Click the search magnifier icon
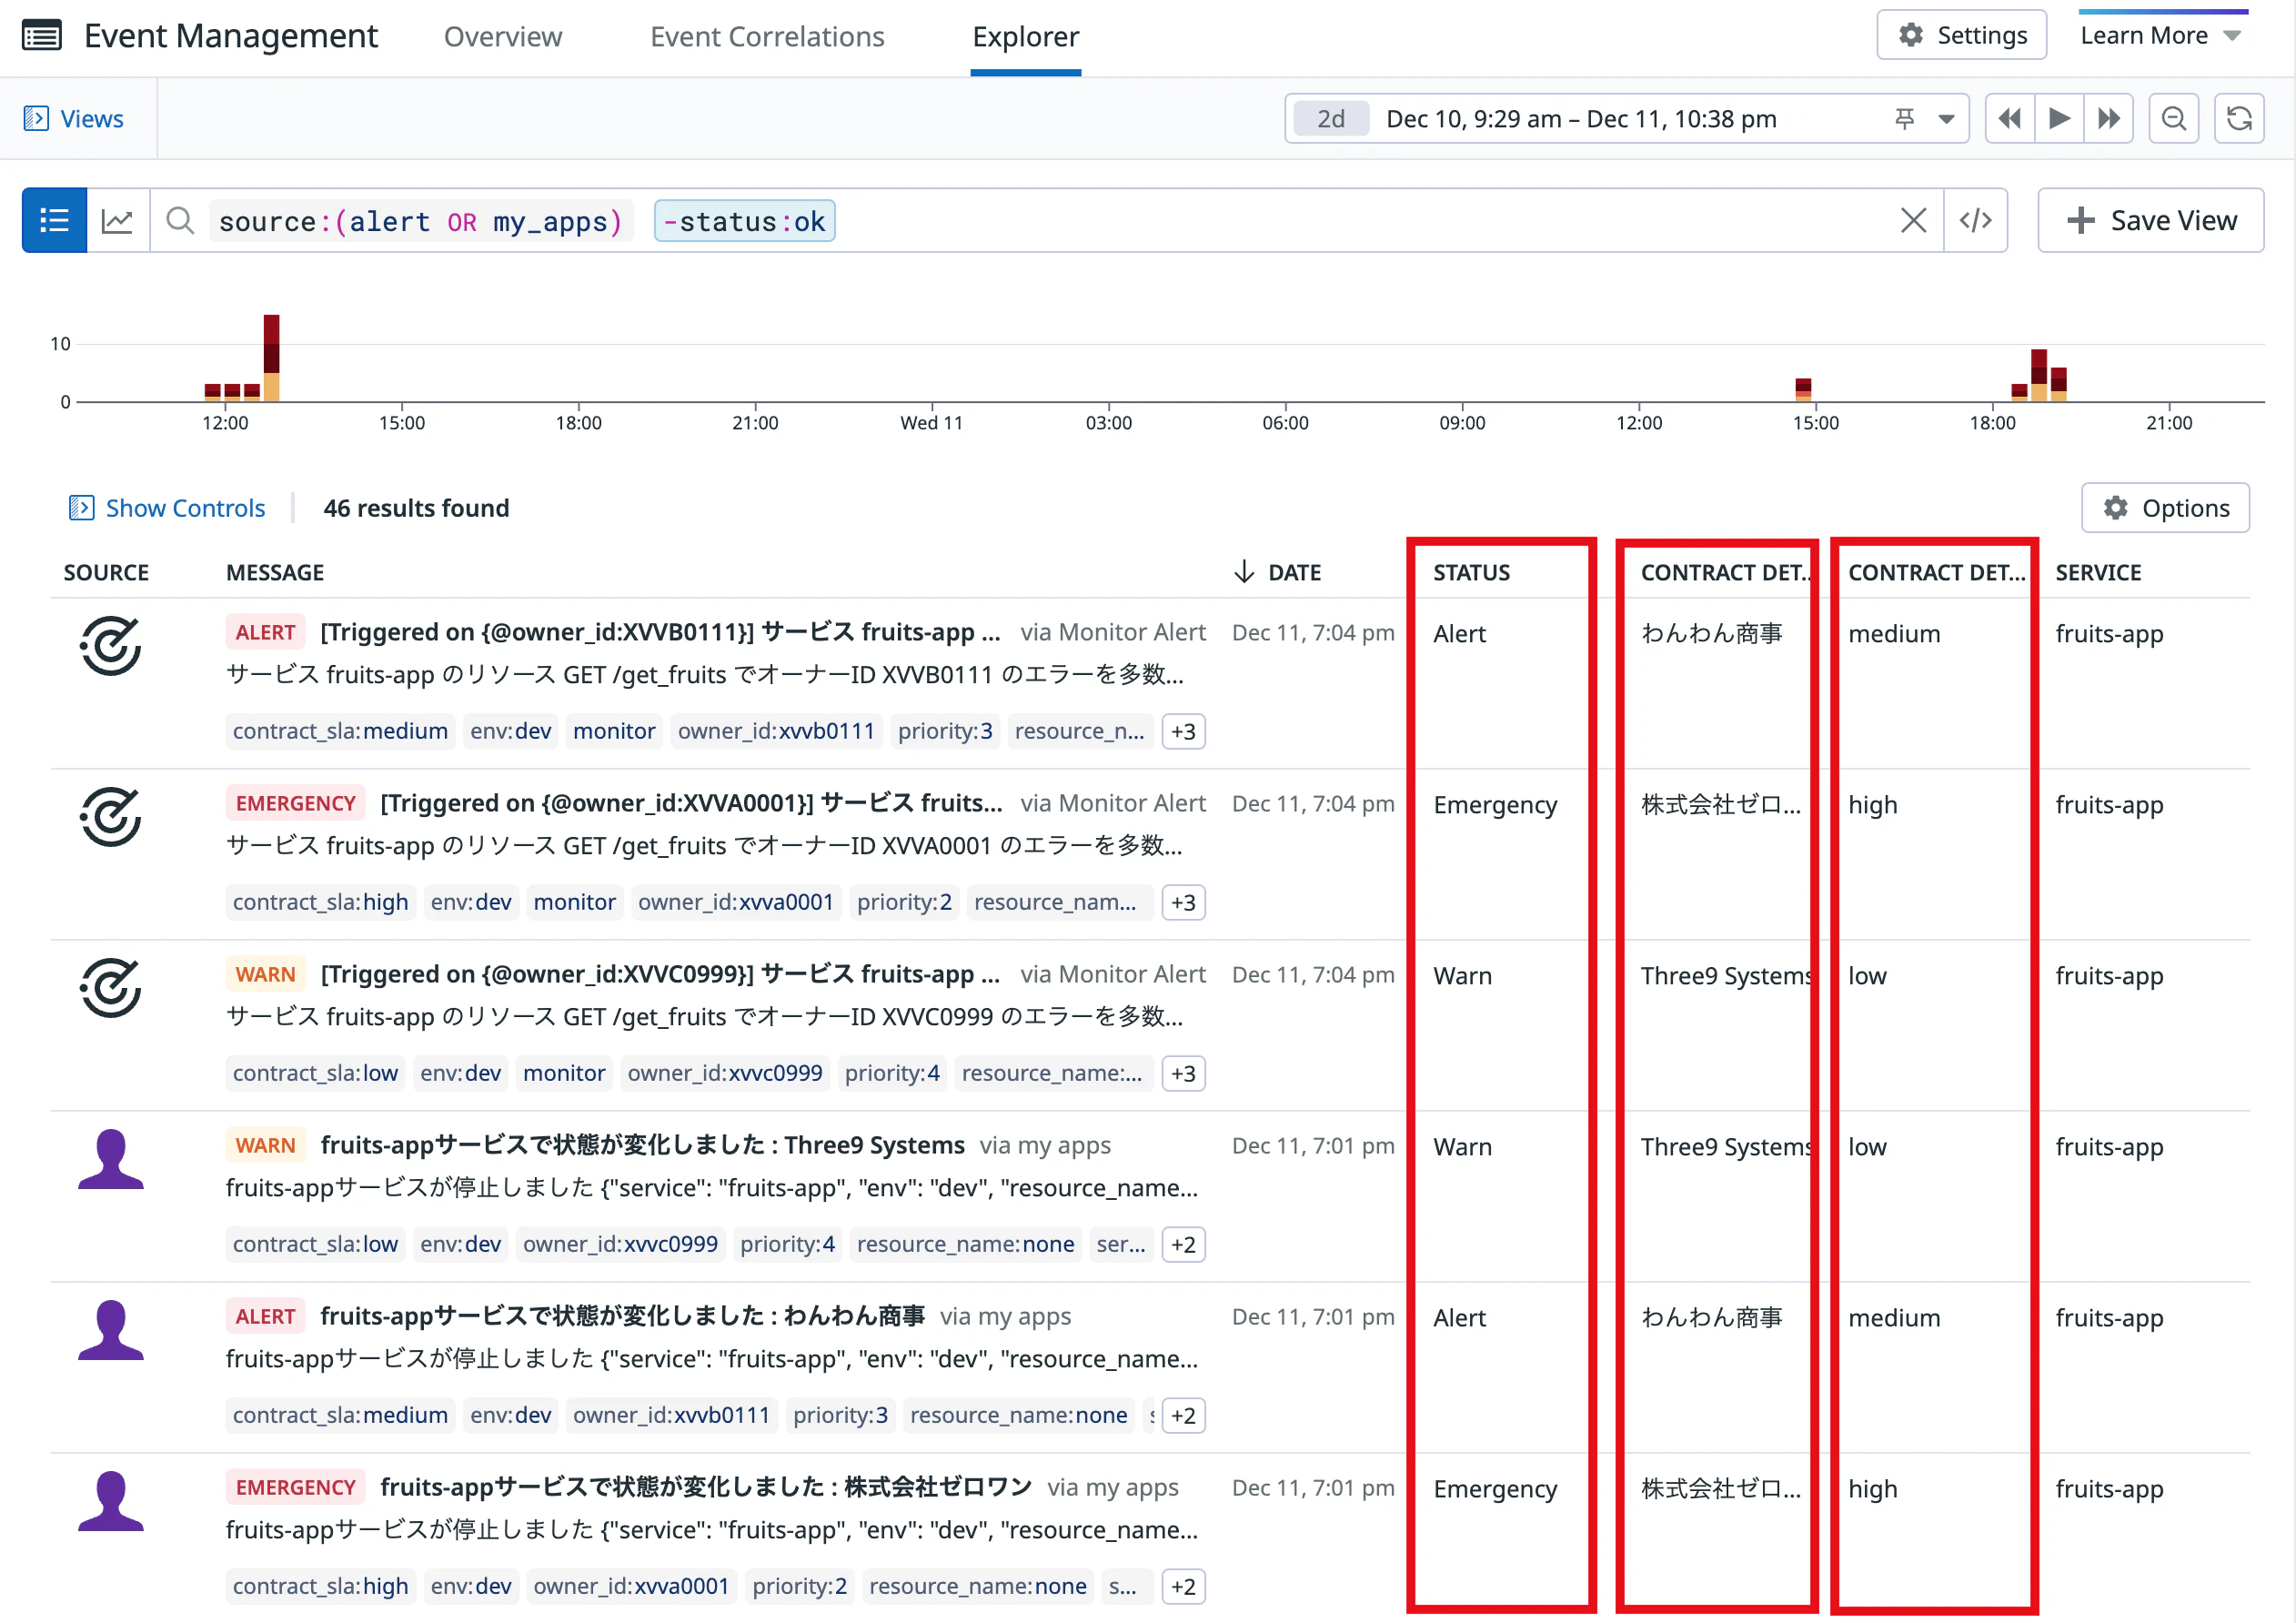The image size is (2296, 1623). [180, 220]
